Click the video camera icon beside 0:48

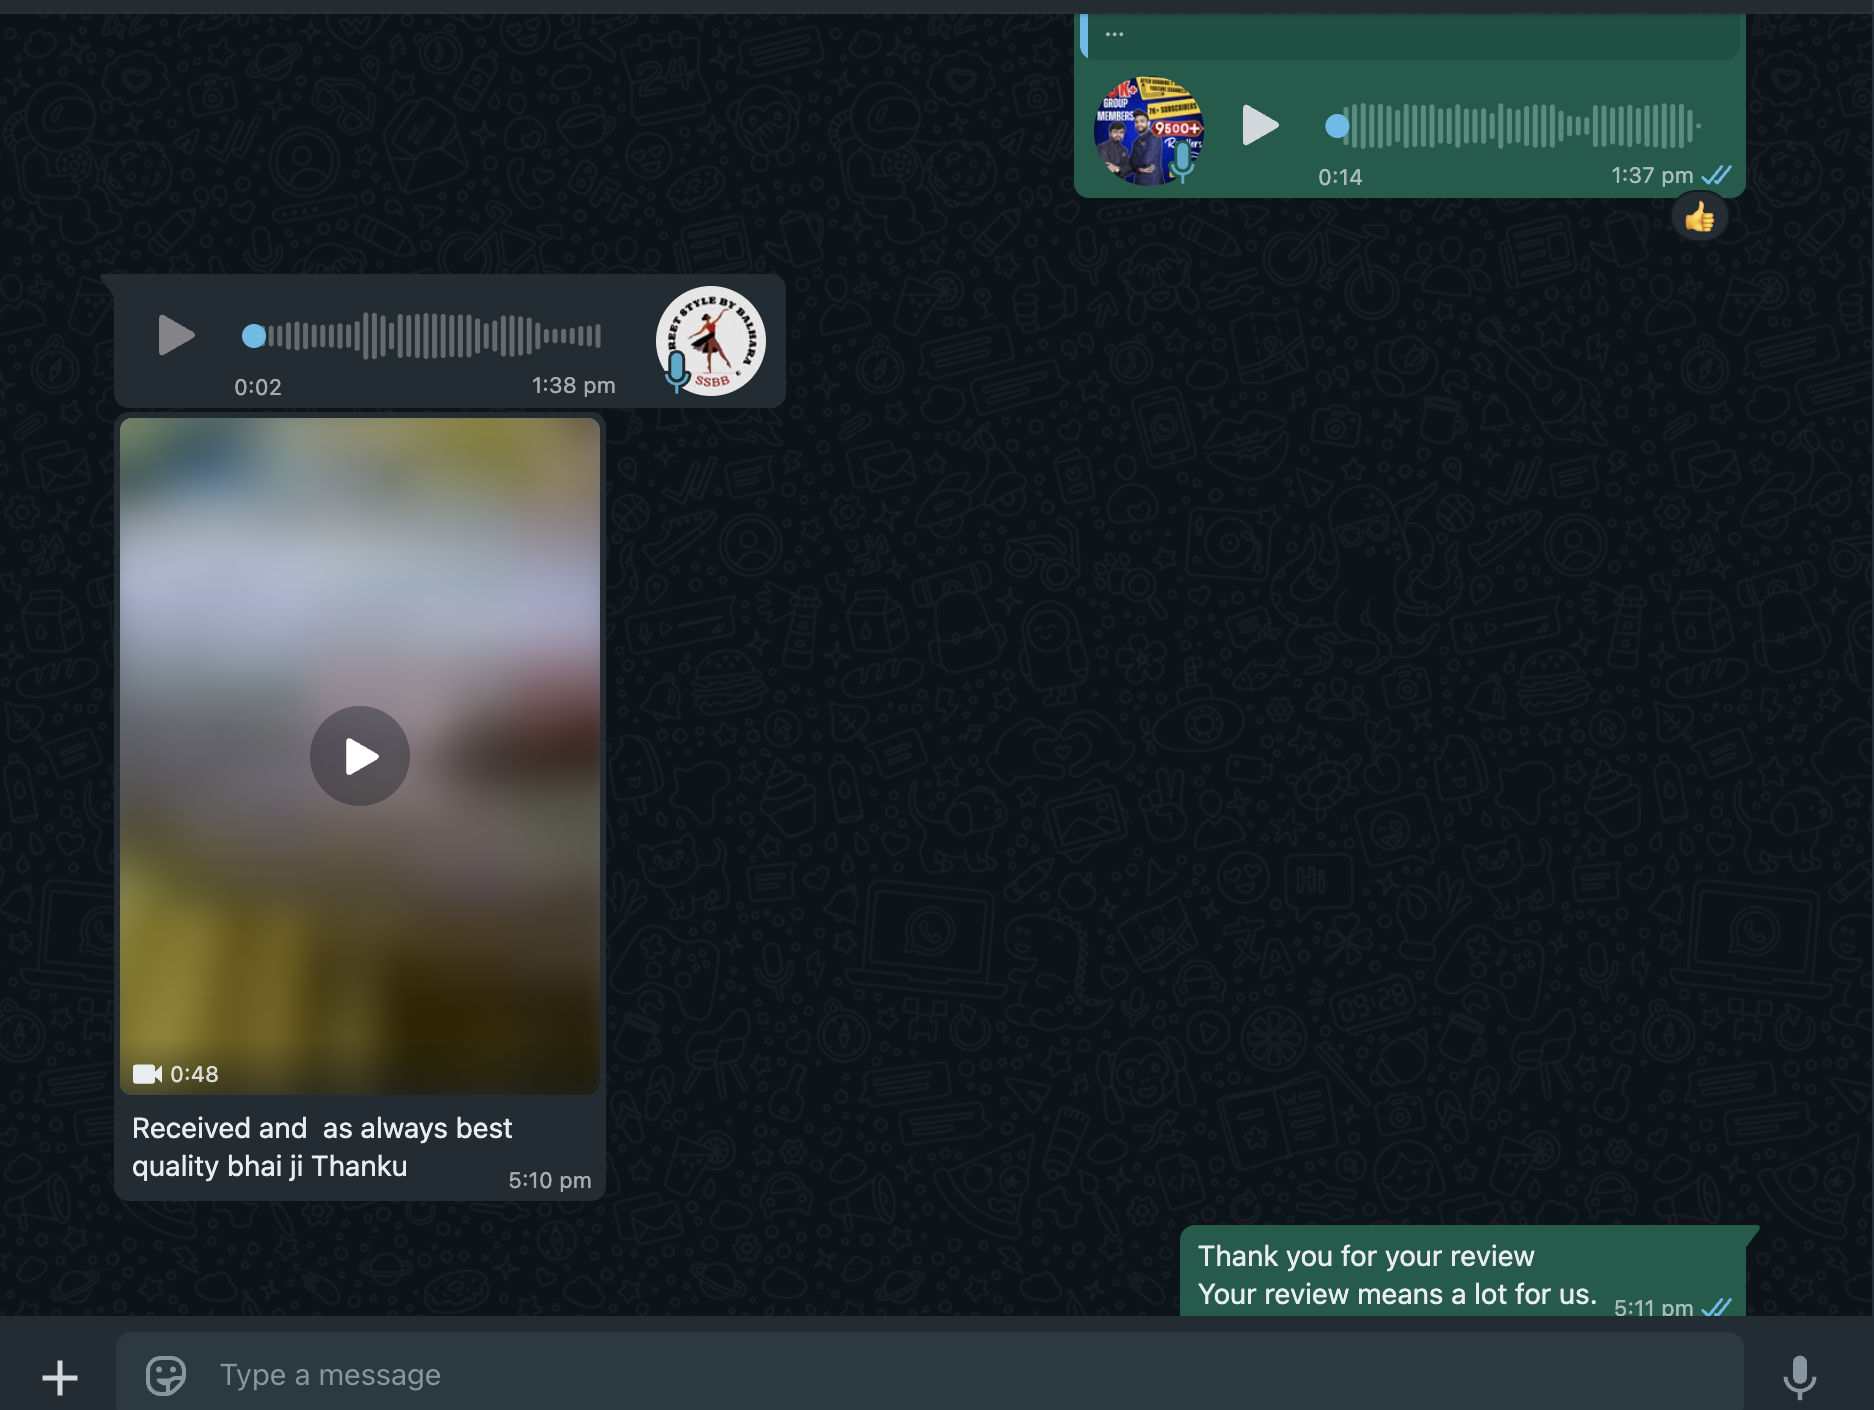[x=147, y=1074]
